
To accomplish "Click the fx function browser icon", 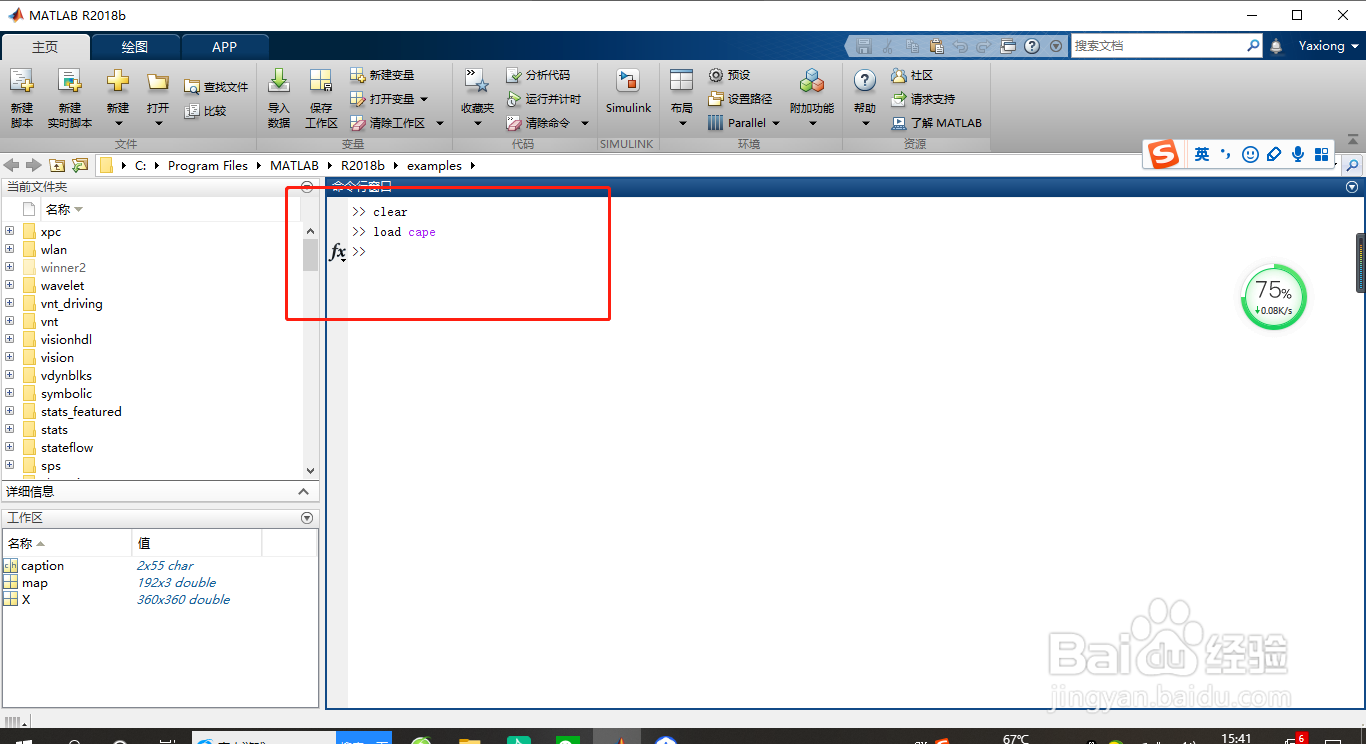I will 338,252.
